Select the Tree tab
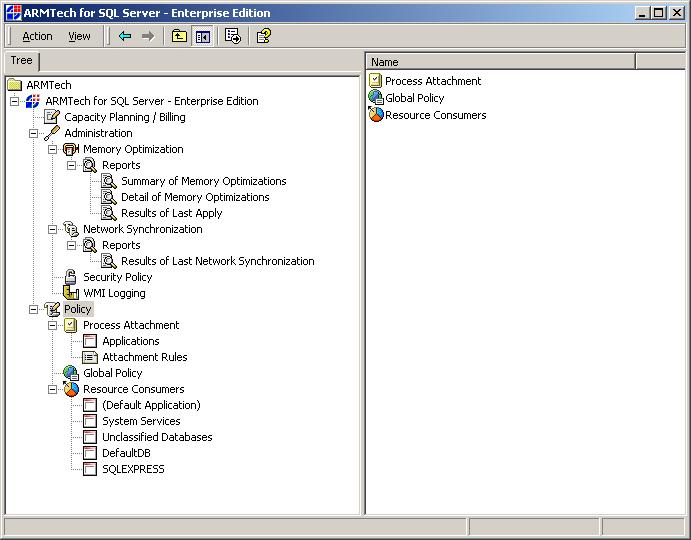Viewport: 691px width, 540px height. click(21, 60)
